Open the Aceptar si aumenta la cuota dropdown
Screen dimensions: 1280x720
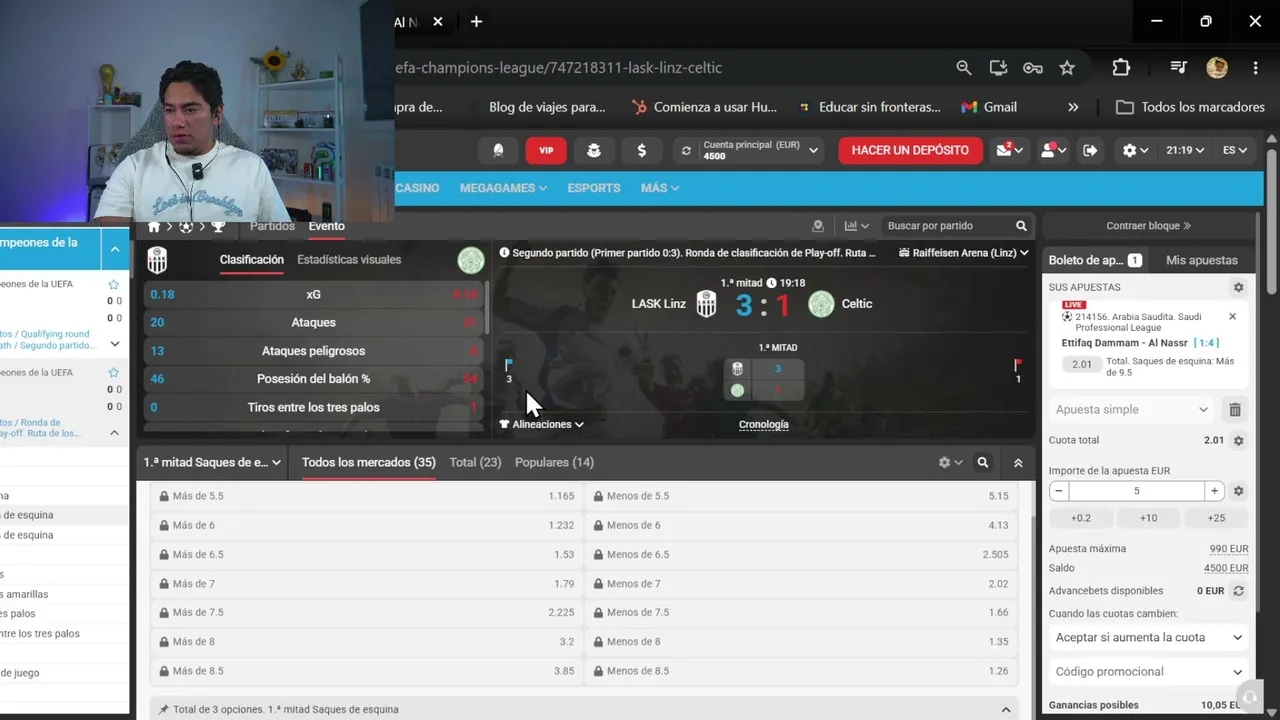1148,638
